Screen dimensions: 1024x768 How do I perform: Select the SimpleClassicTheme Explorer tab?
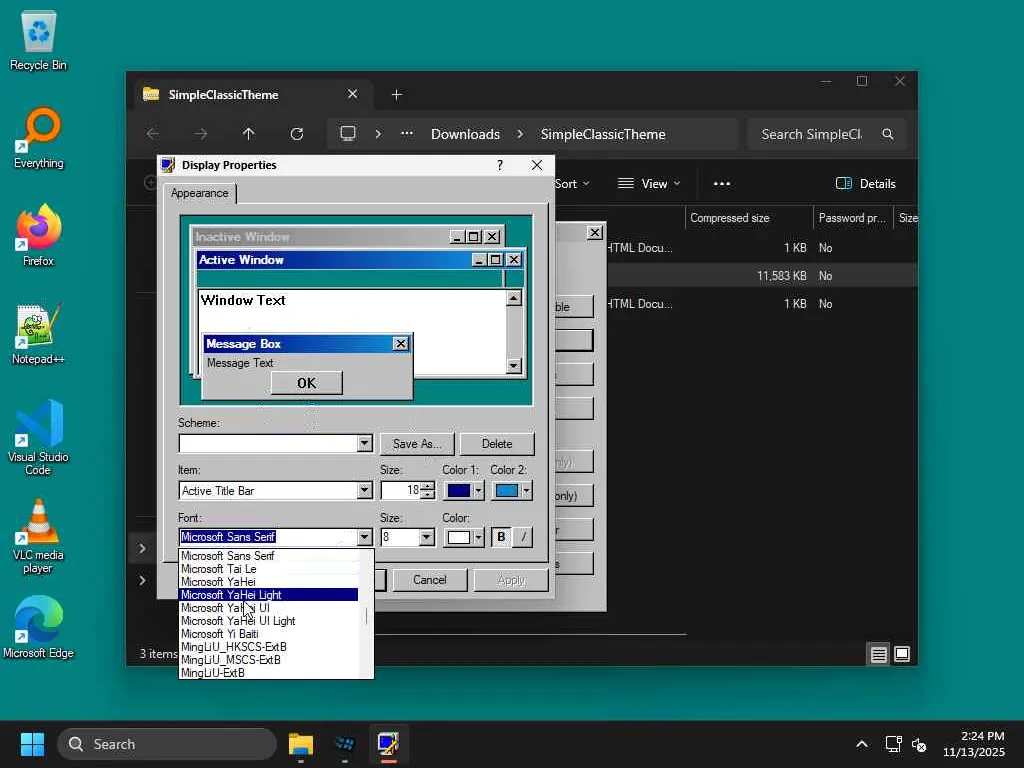point(251,95)
